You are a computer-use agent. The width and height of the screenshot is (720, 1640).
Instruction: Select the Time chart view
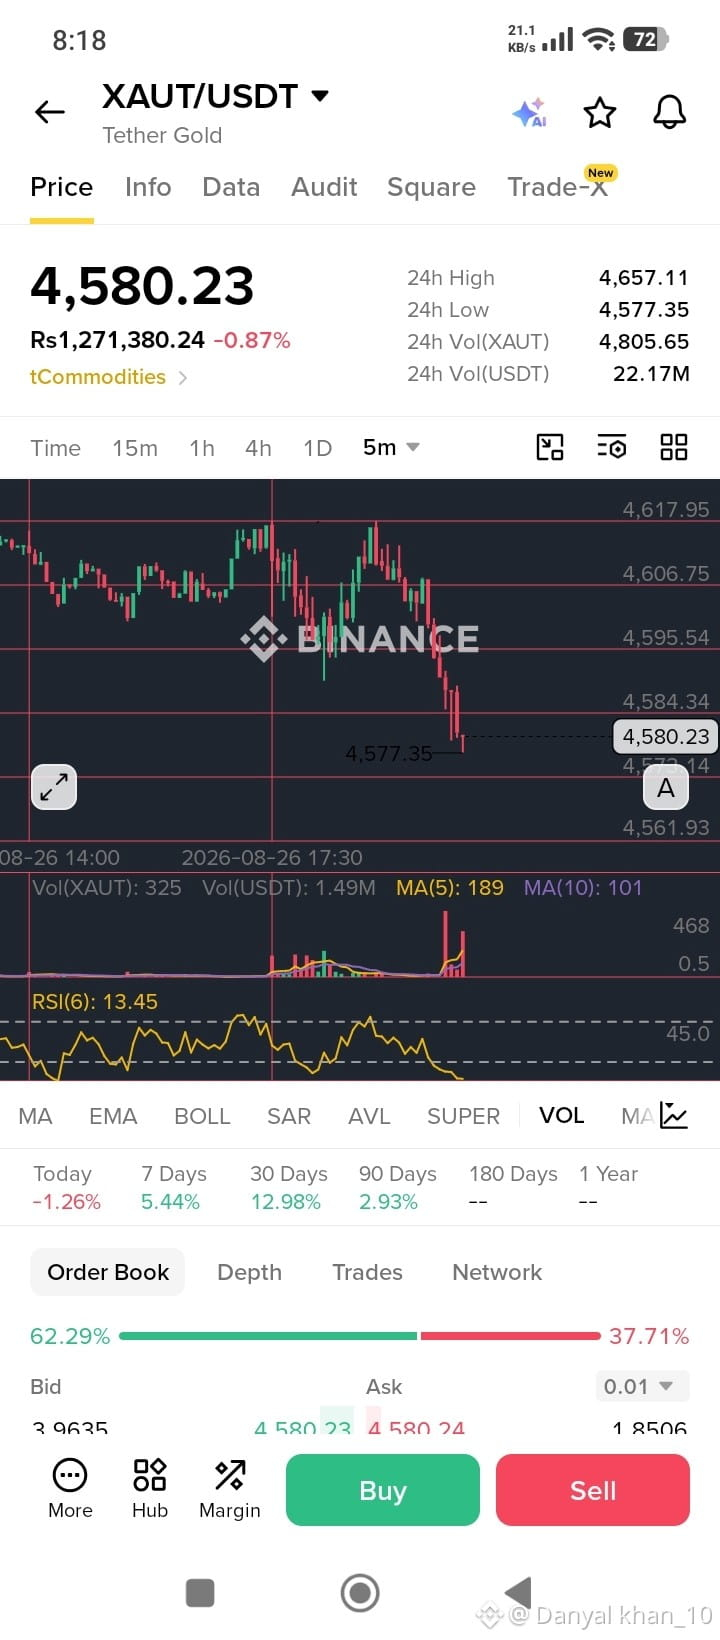pyautogui.click(x=55, y=448)
